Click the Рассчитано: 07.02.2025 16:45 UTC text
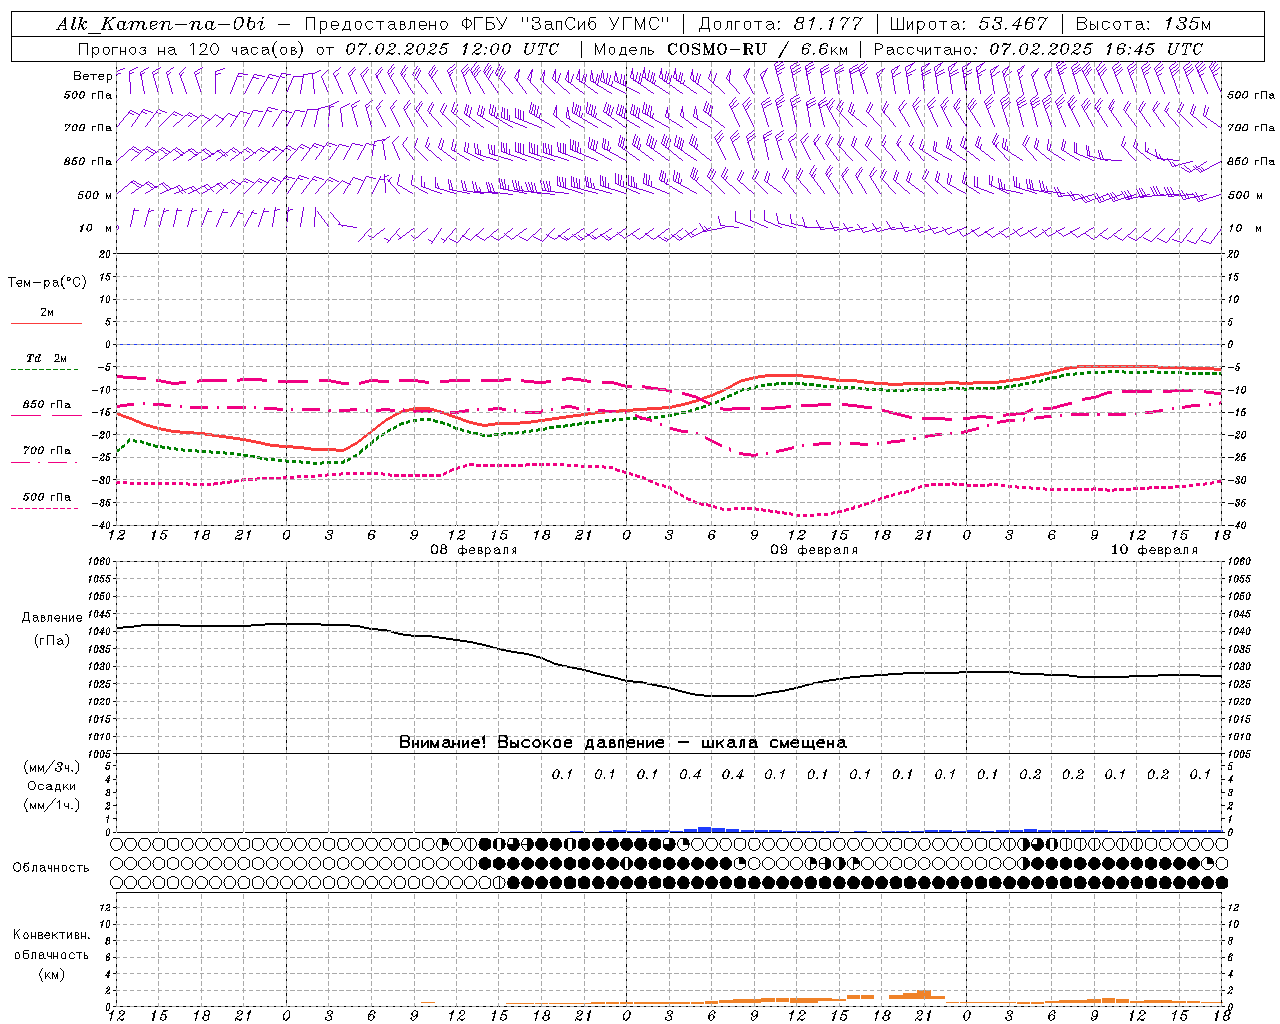This screenshot has width=1280, height=1024. click(x=1038, y=49)
